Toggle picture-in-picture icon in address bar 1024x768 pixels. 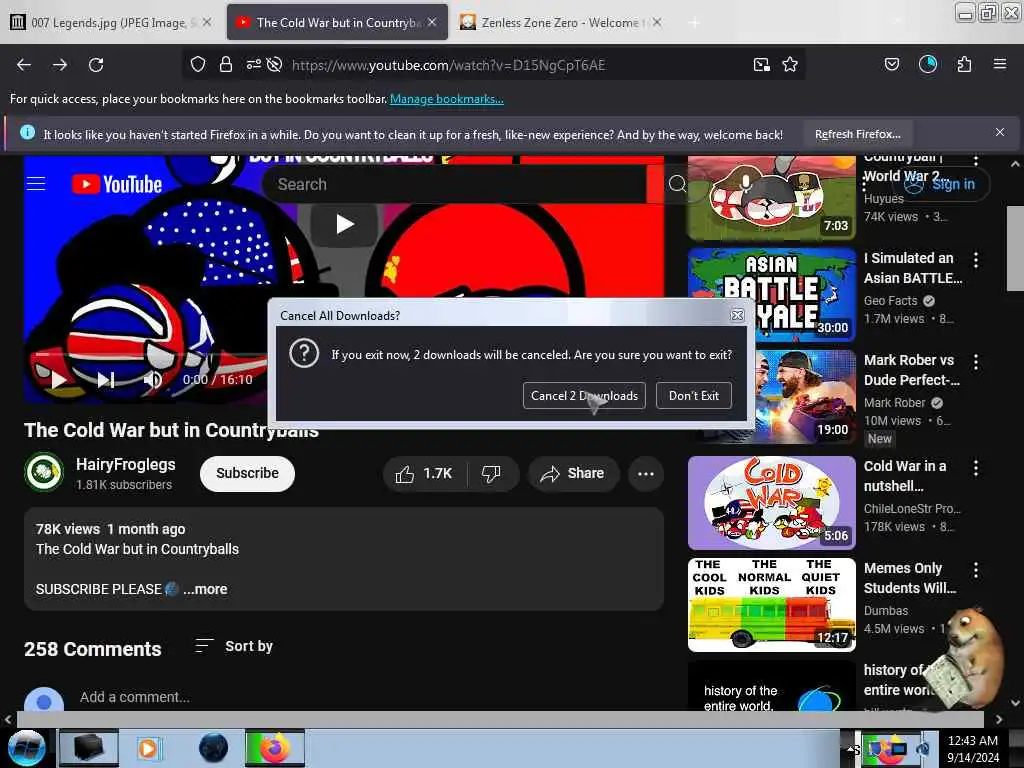coord(761,64)
